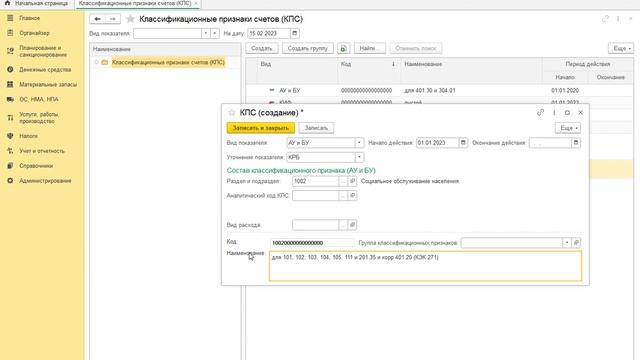Click the Наименование text area
Image resolution: width=640 pixels, height=360 pixels.
425,266
